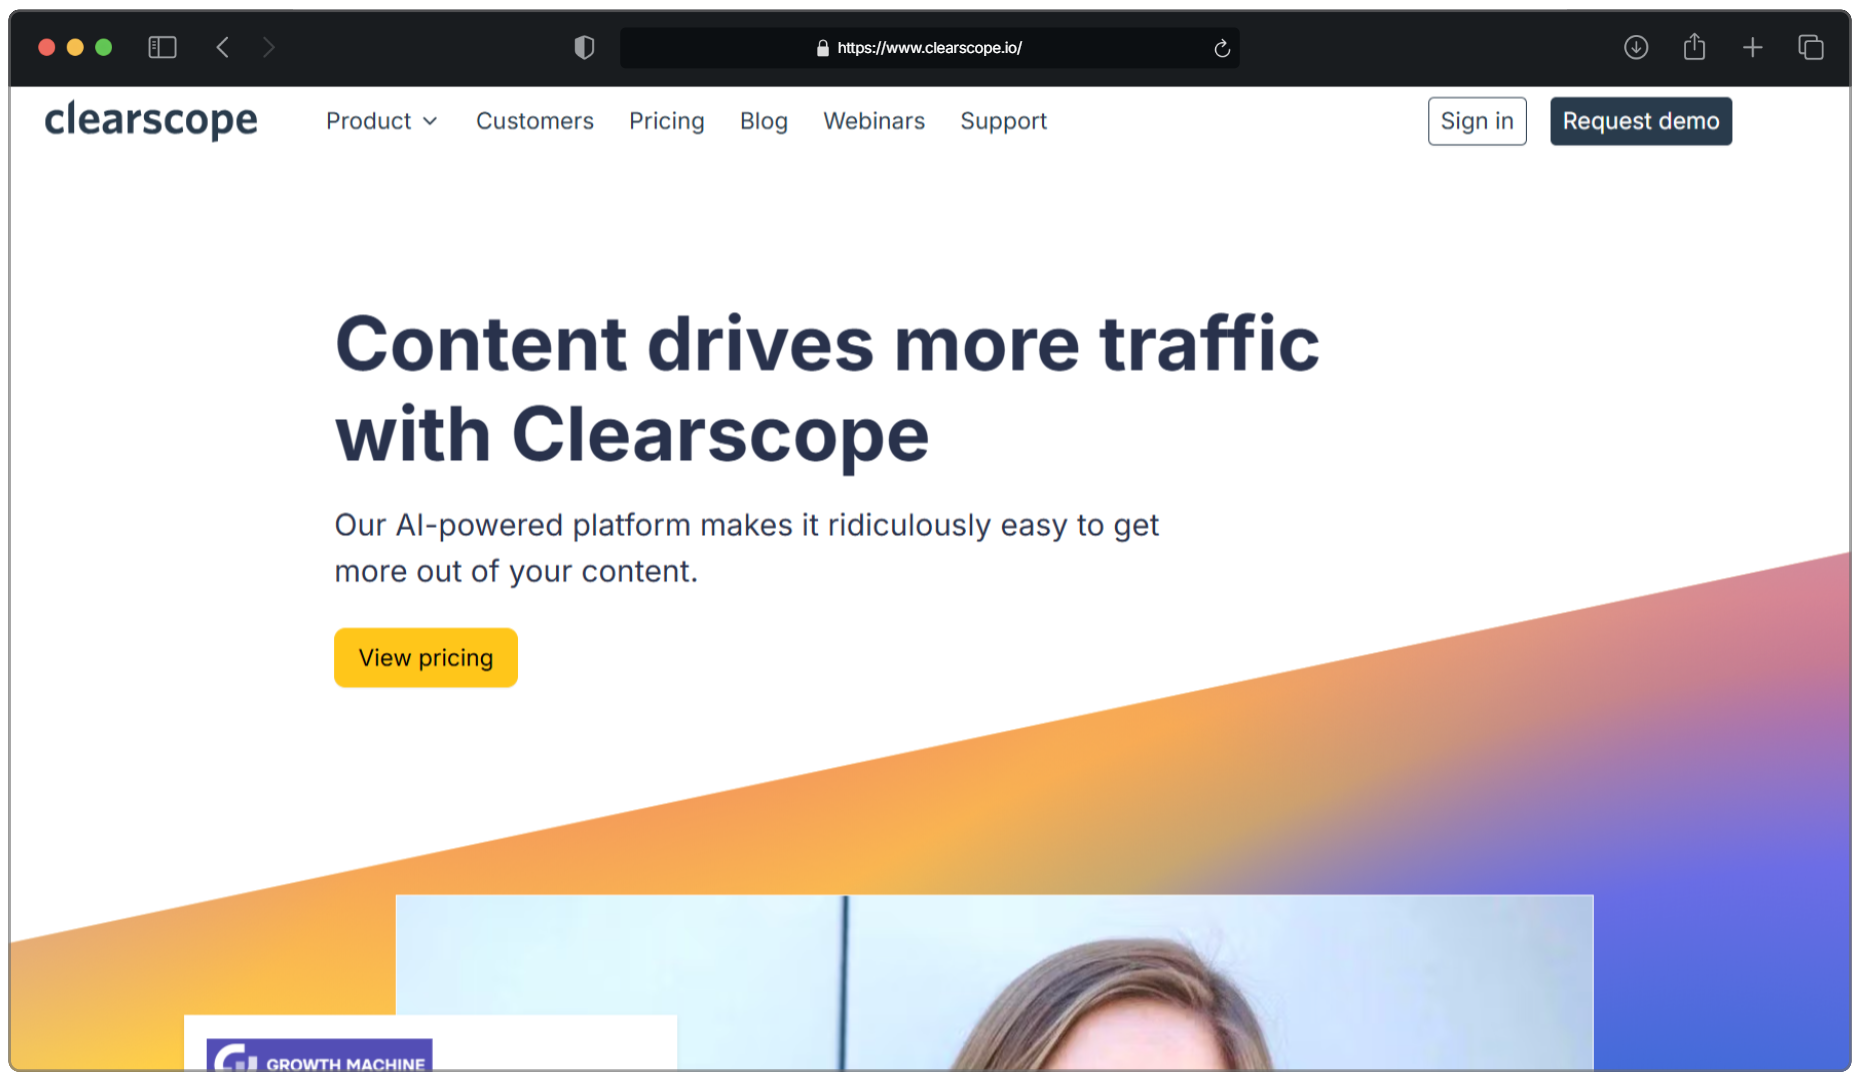Expand the Product dropdown menu

pos(382,121)
